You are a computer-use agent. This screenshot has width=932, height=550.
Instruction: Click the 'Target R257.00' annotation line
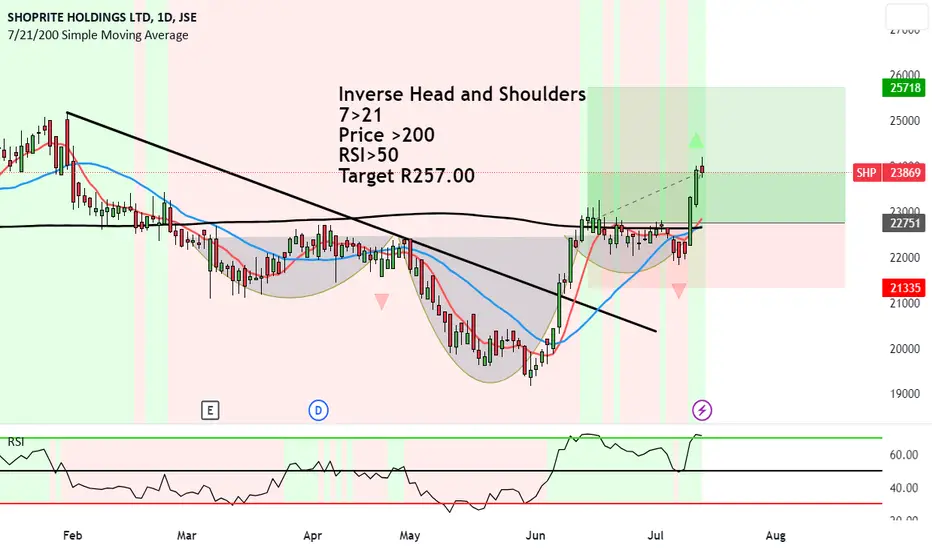[x=407, y=176]
